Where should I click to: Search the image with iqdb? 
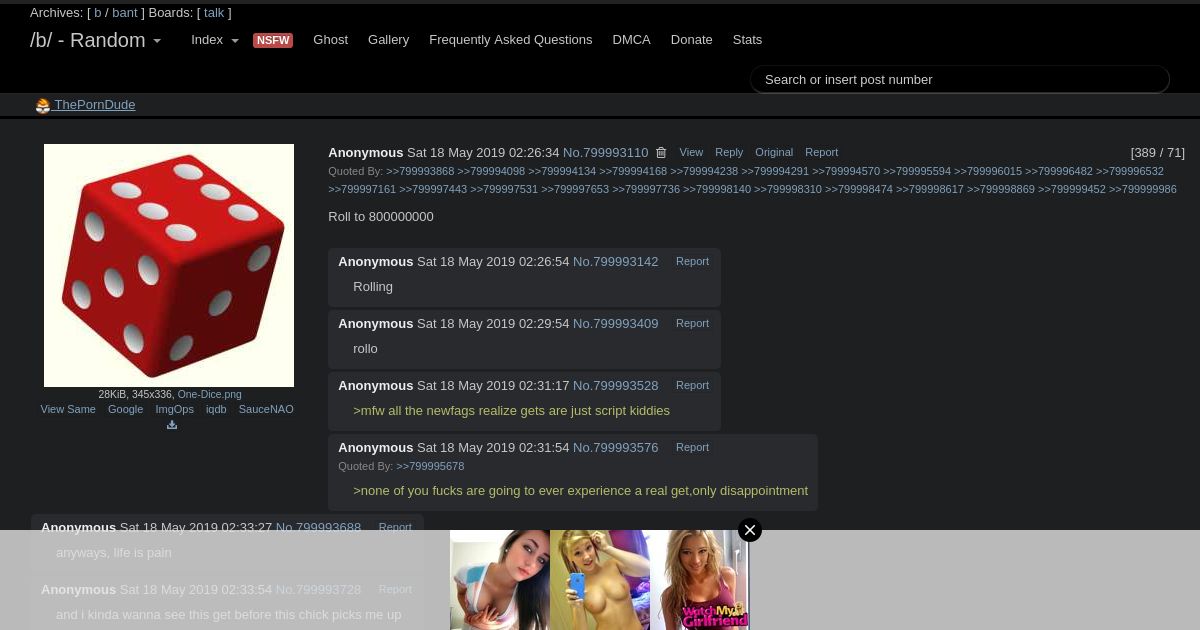tap(216, 409)
